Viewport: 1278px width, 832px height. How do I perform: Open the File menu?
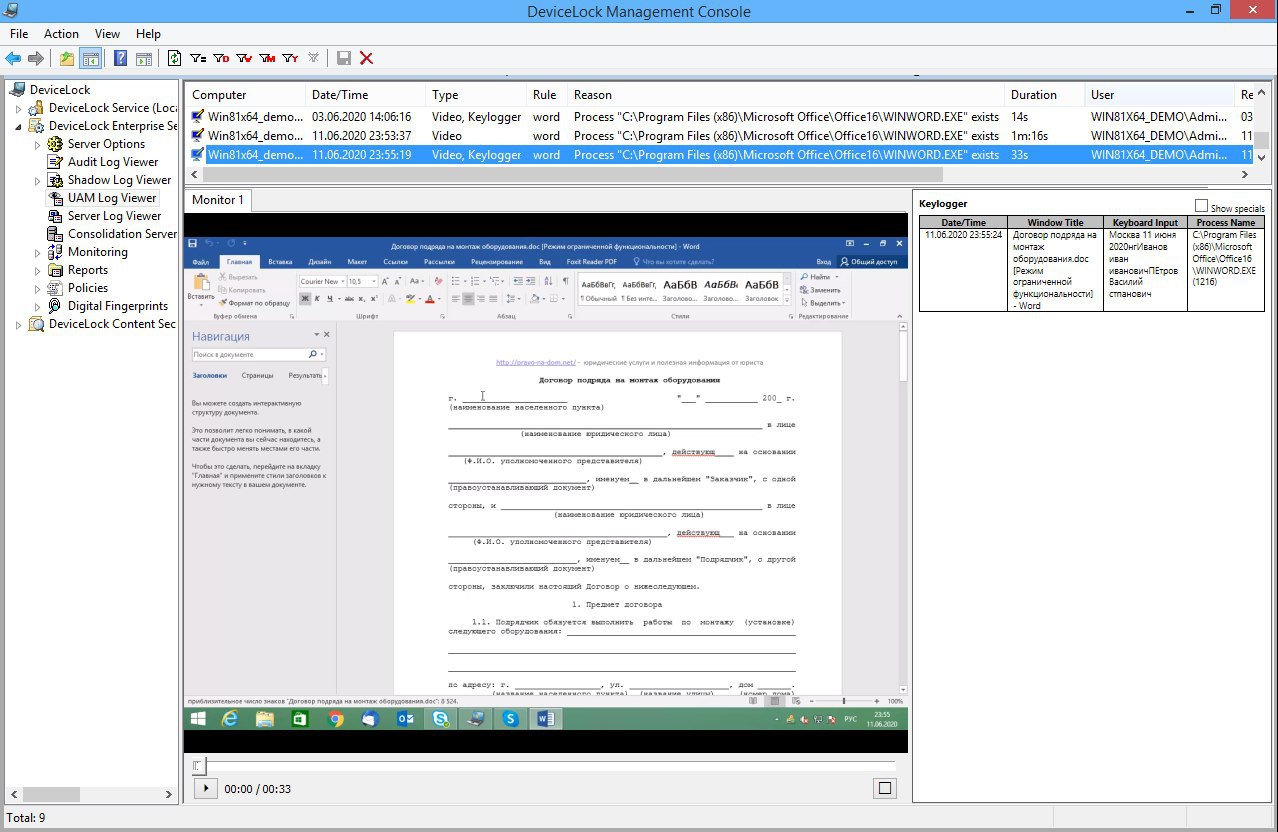[x=19, y=34]
